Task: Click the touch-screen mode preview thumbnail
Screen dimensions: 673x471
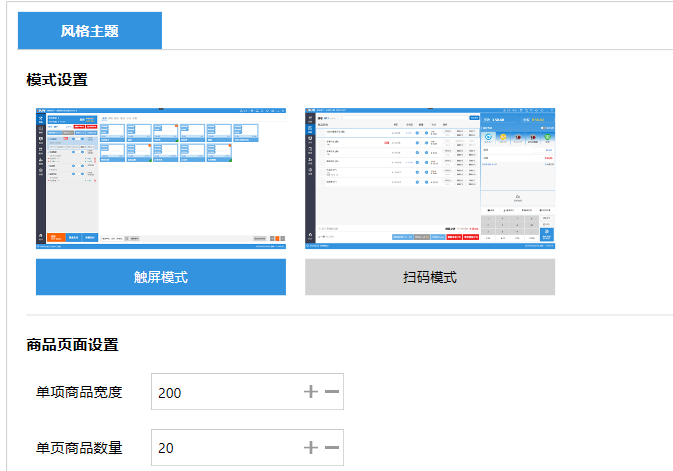Action: tap(161, 177)
